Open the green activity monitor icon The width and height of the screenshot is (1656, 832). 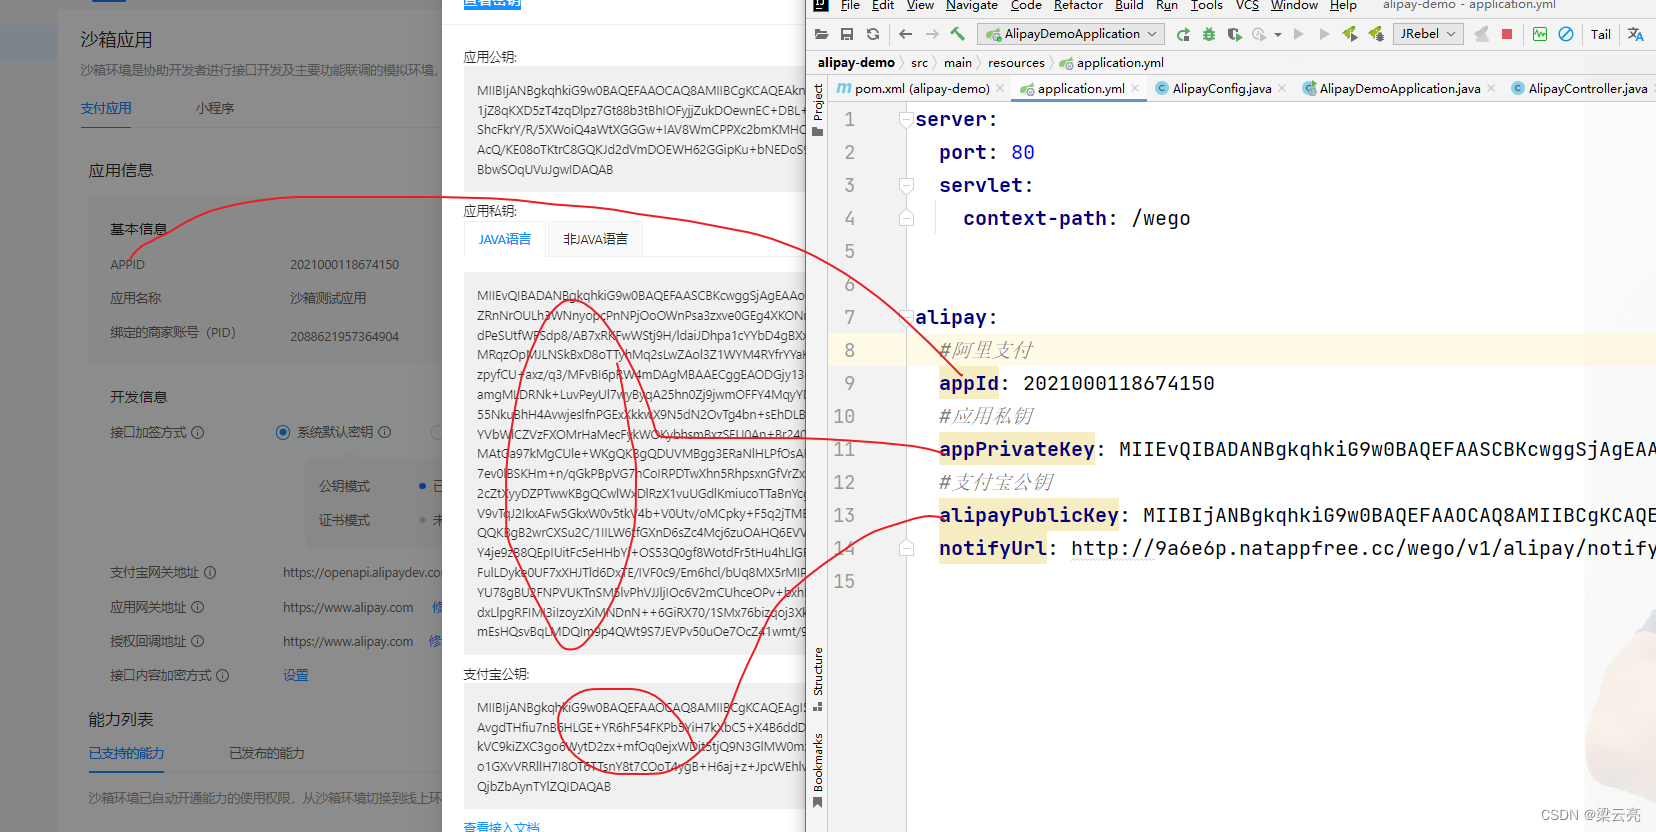point(1540,34)
